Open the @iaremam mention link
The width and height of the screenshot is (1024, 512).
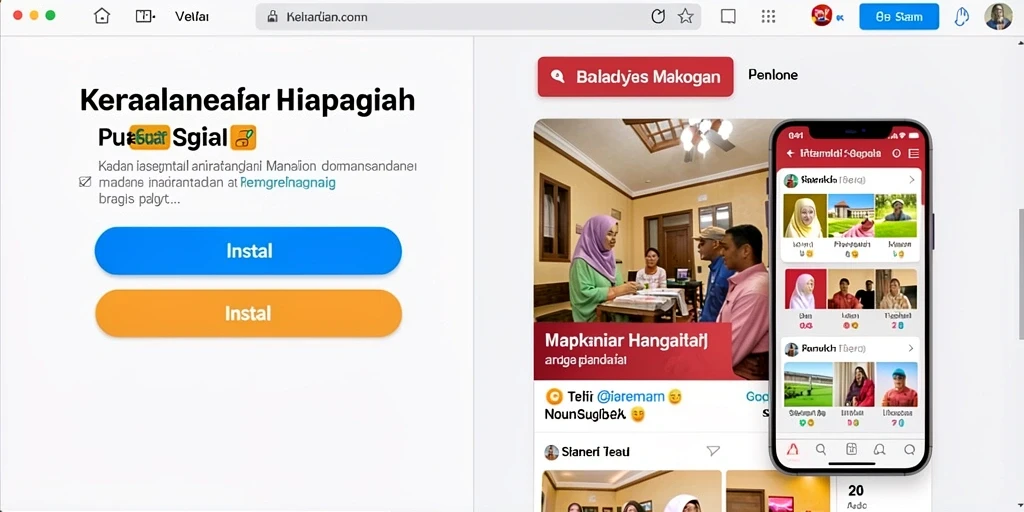[631, 396]
